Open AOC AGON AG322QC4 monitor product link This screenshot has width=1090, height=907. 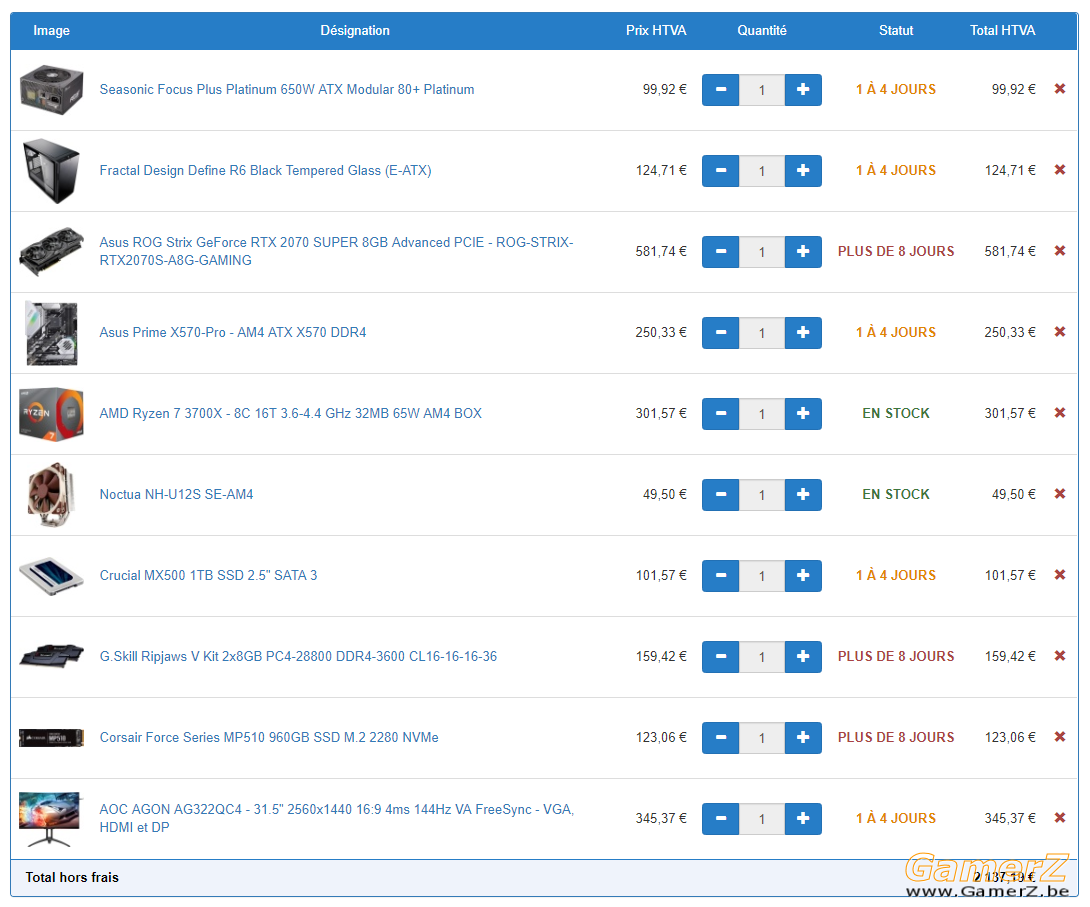point(336,819)
